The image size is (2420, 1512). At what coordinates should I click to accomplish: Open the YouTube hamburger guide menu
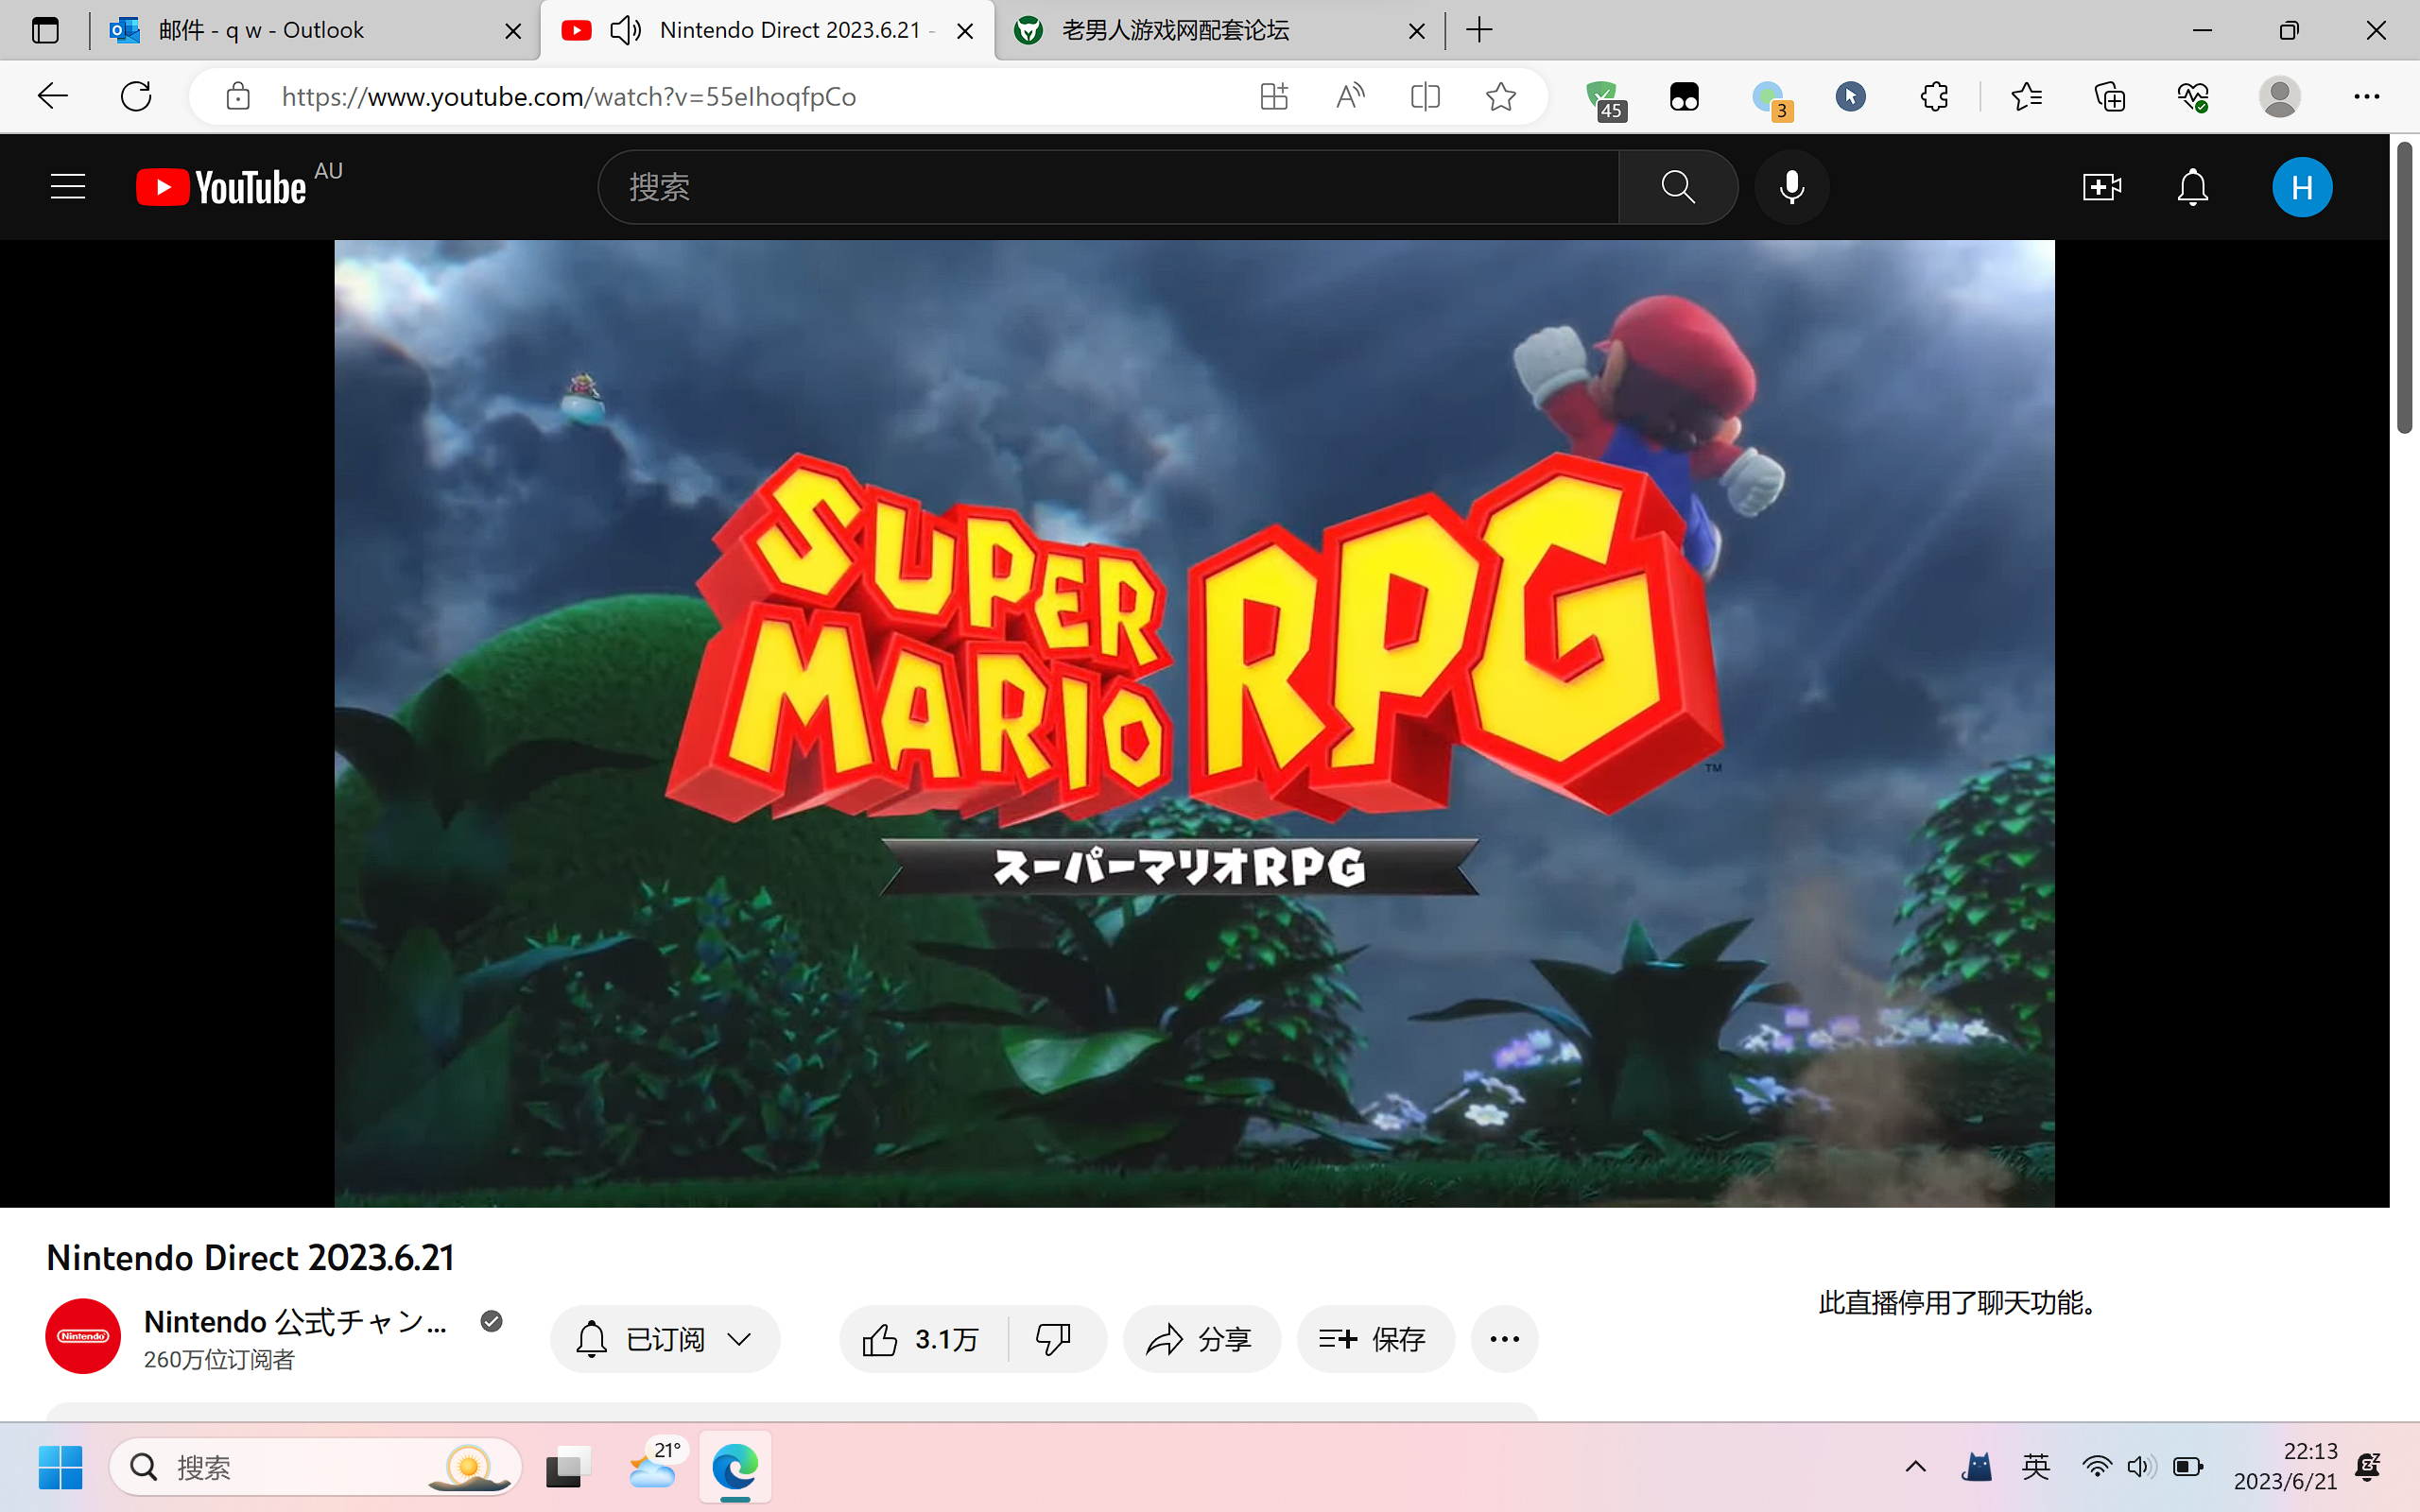68,187
